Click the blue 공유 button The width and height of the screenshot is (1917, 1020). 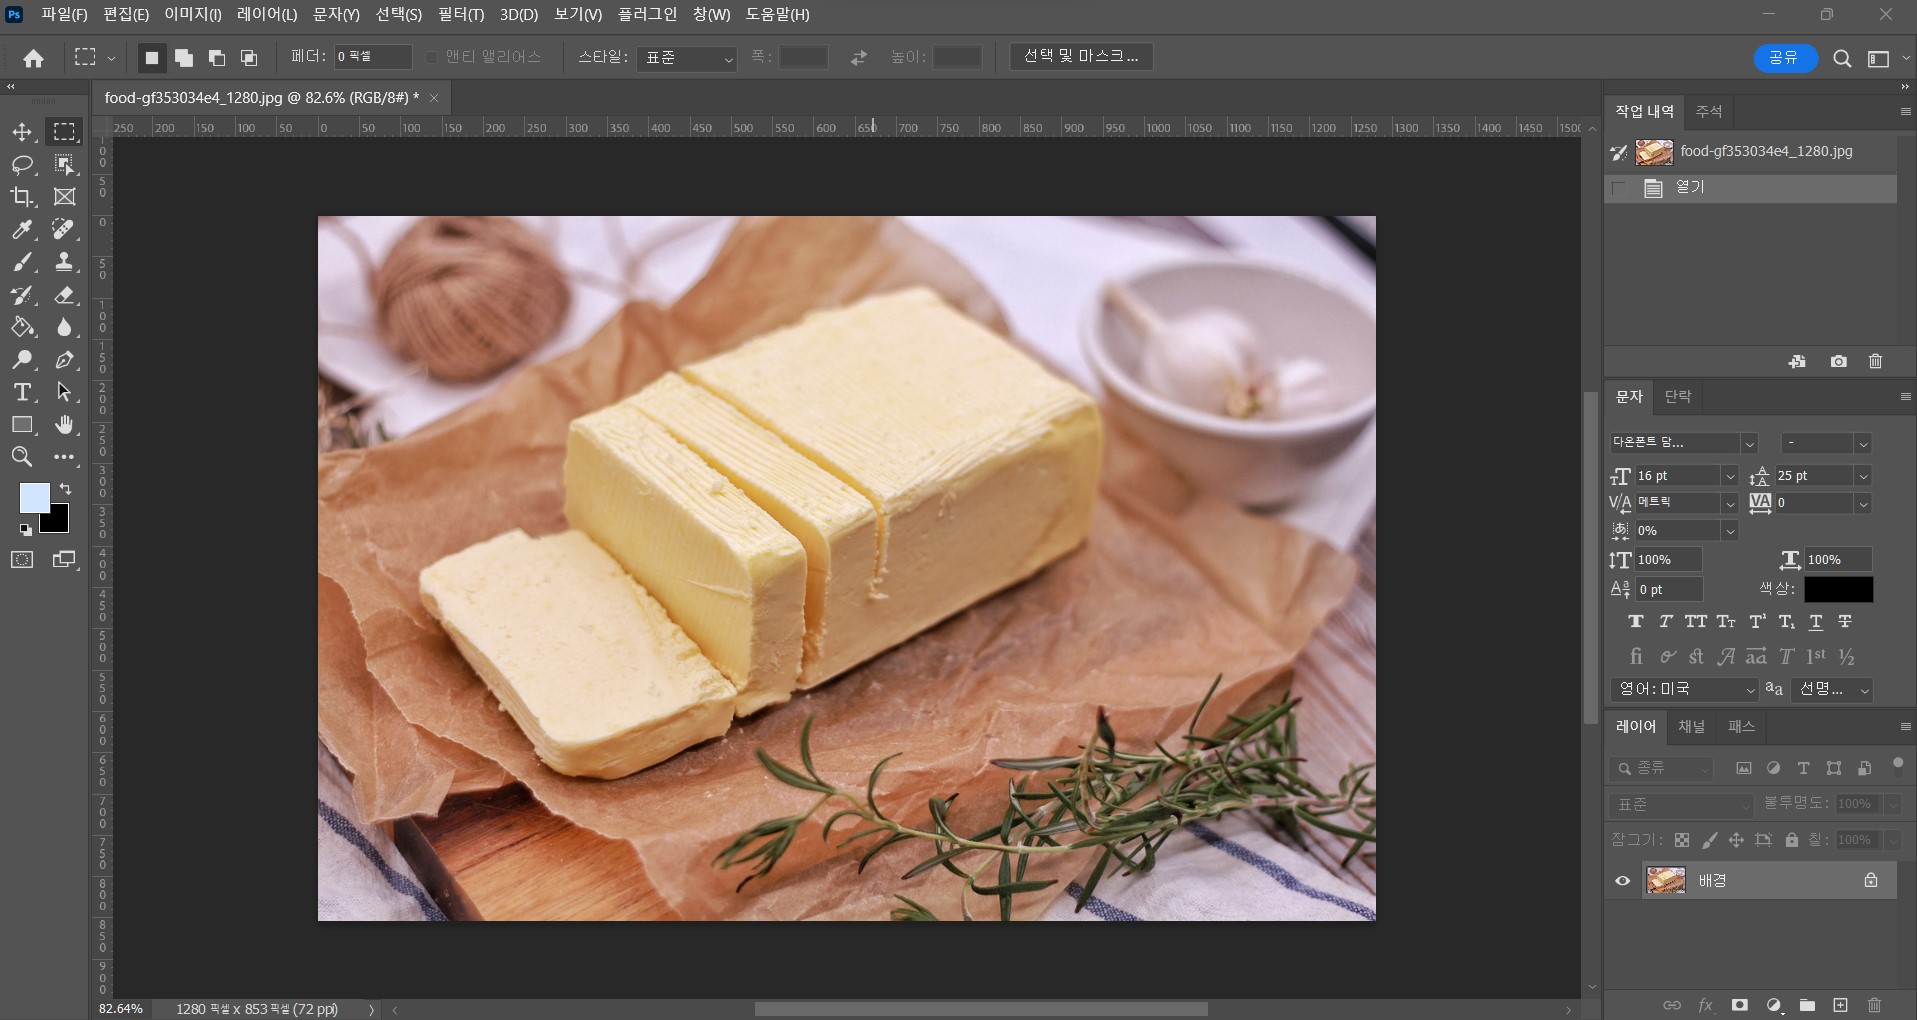coord(1785,58)
